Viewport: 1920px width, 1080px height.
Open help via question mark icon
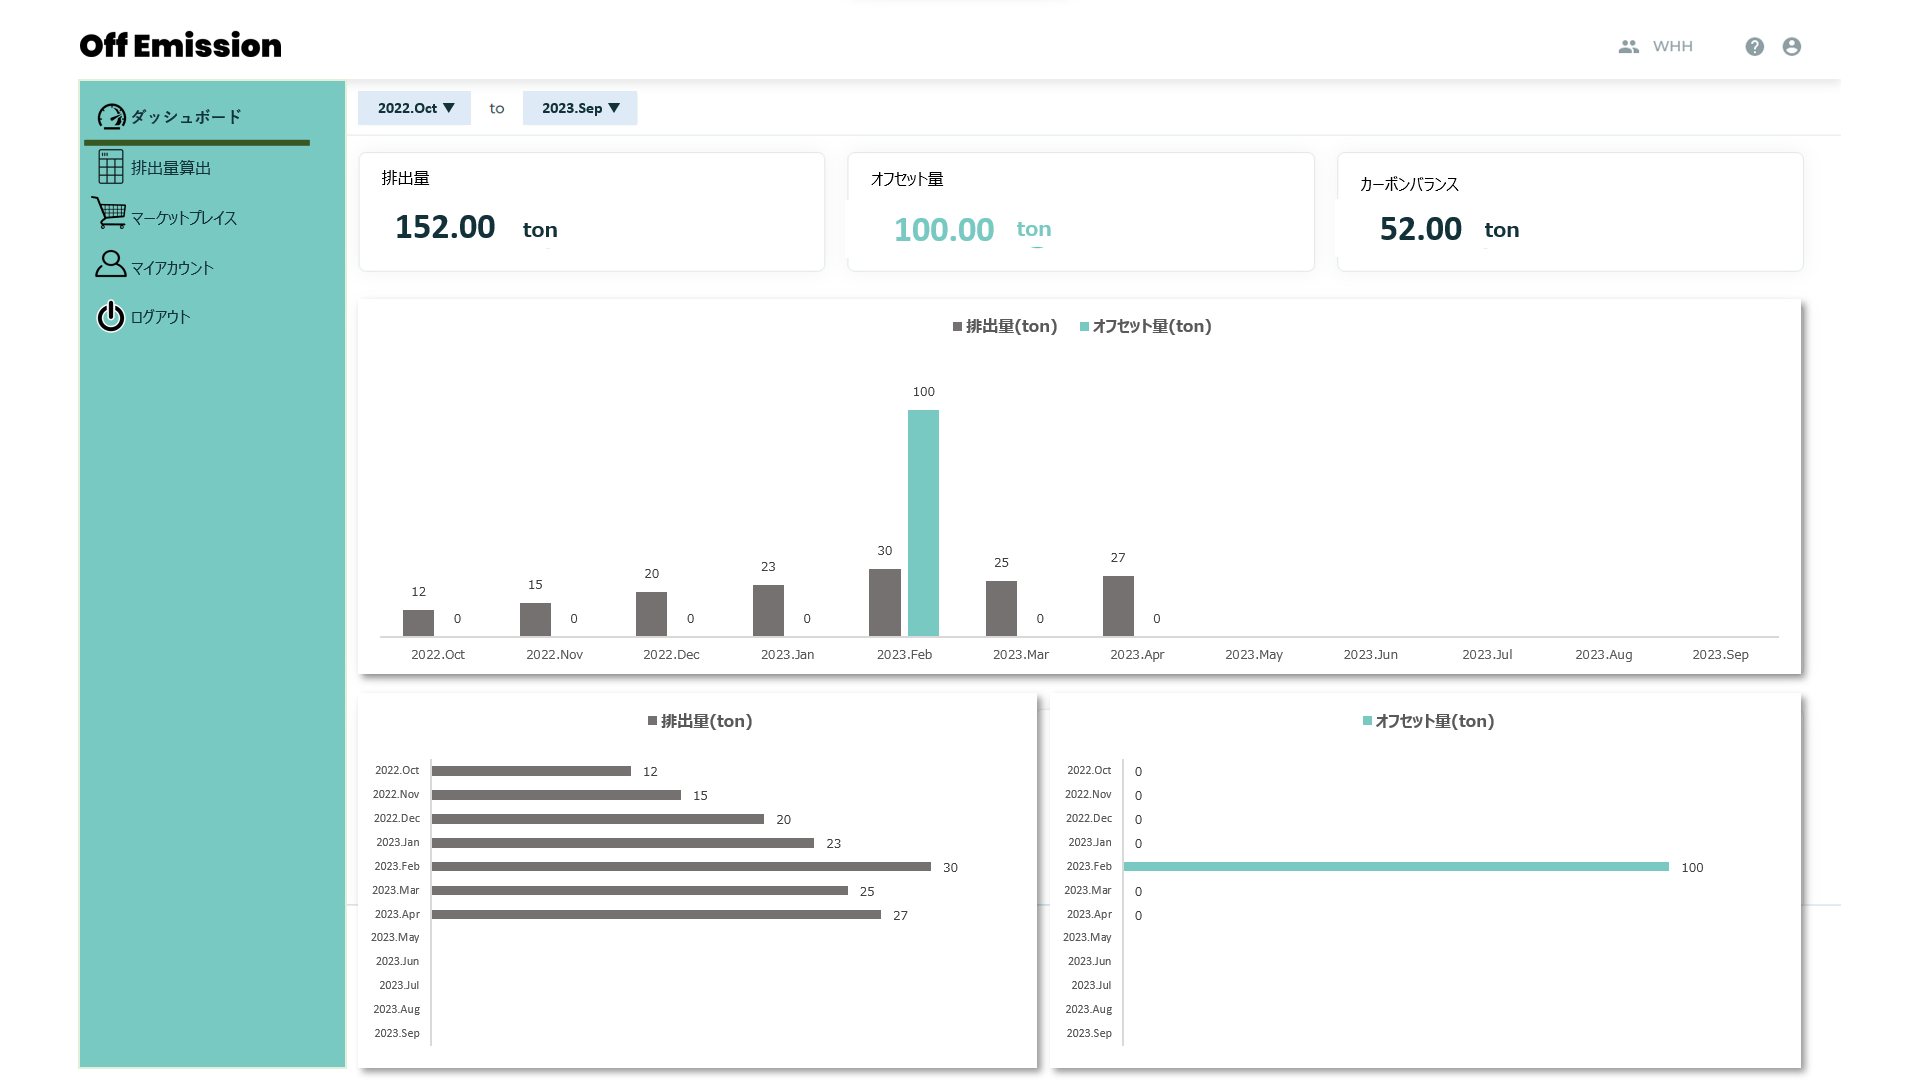pos(1754,47)
